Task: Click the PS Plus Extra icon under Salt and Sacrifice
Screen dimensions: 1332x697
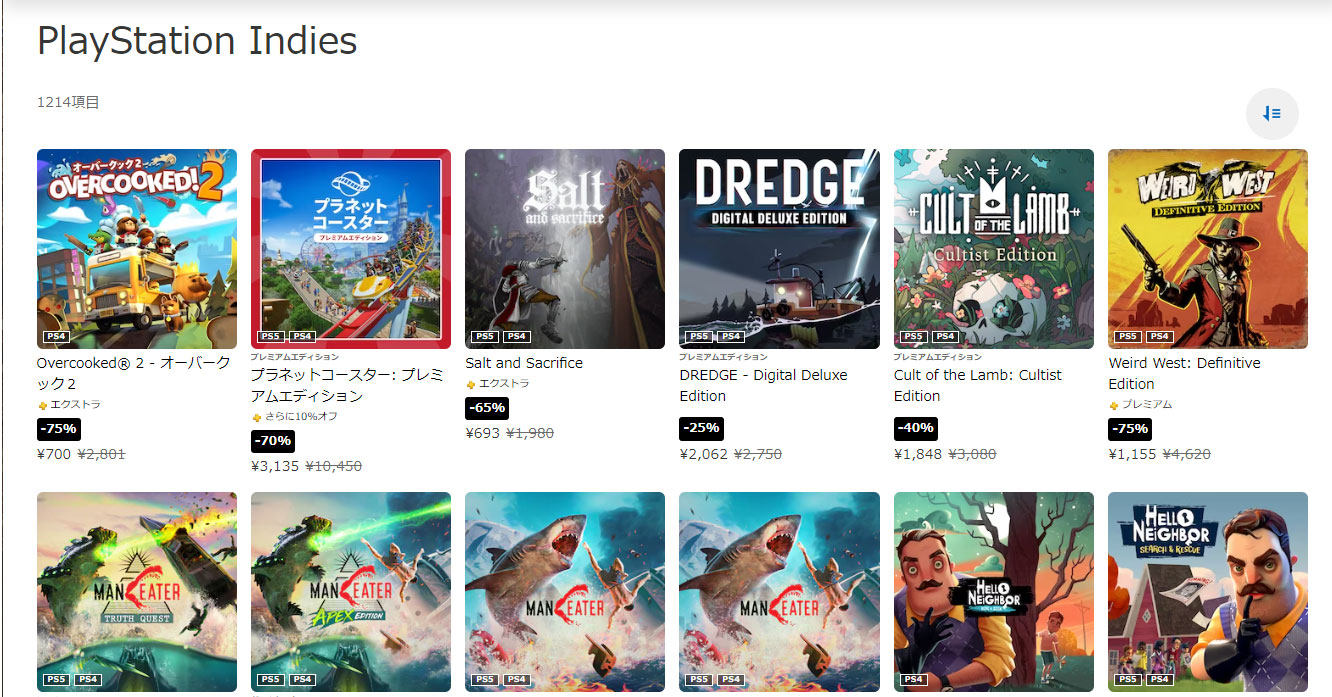Action: (x=471, y=384)
